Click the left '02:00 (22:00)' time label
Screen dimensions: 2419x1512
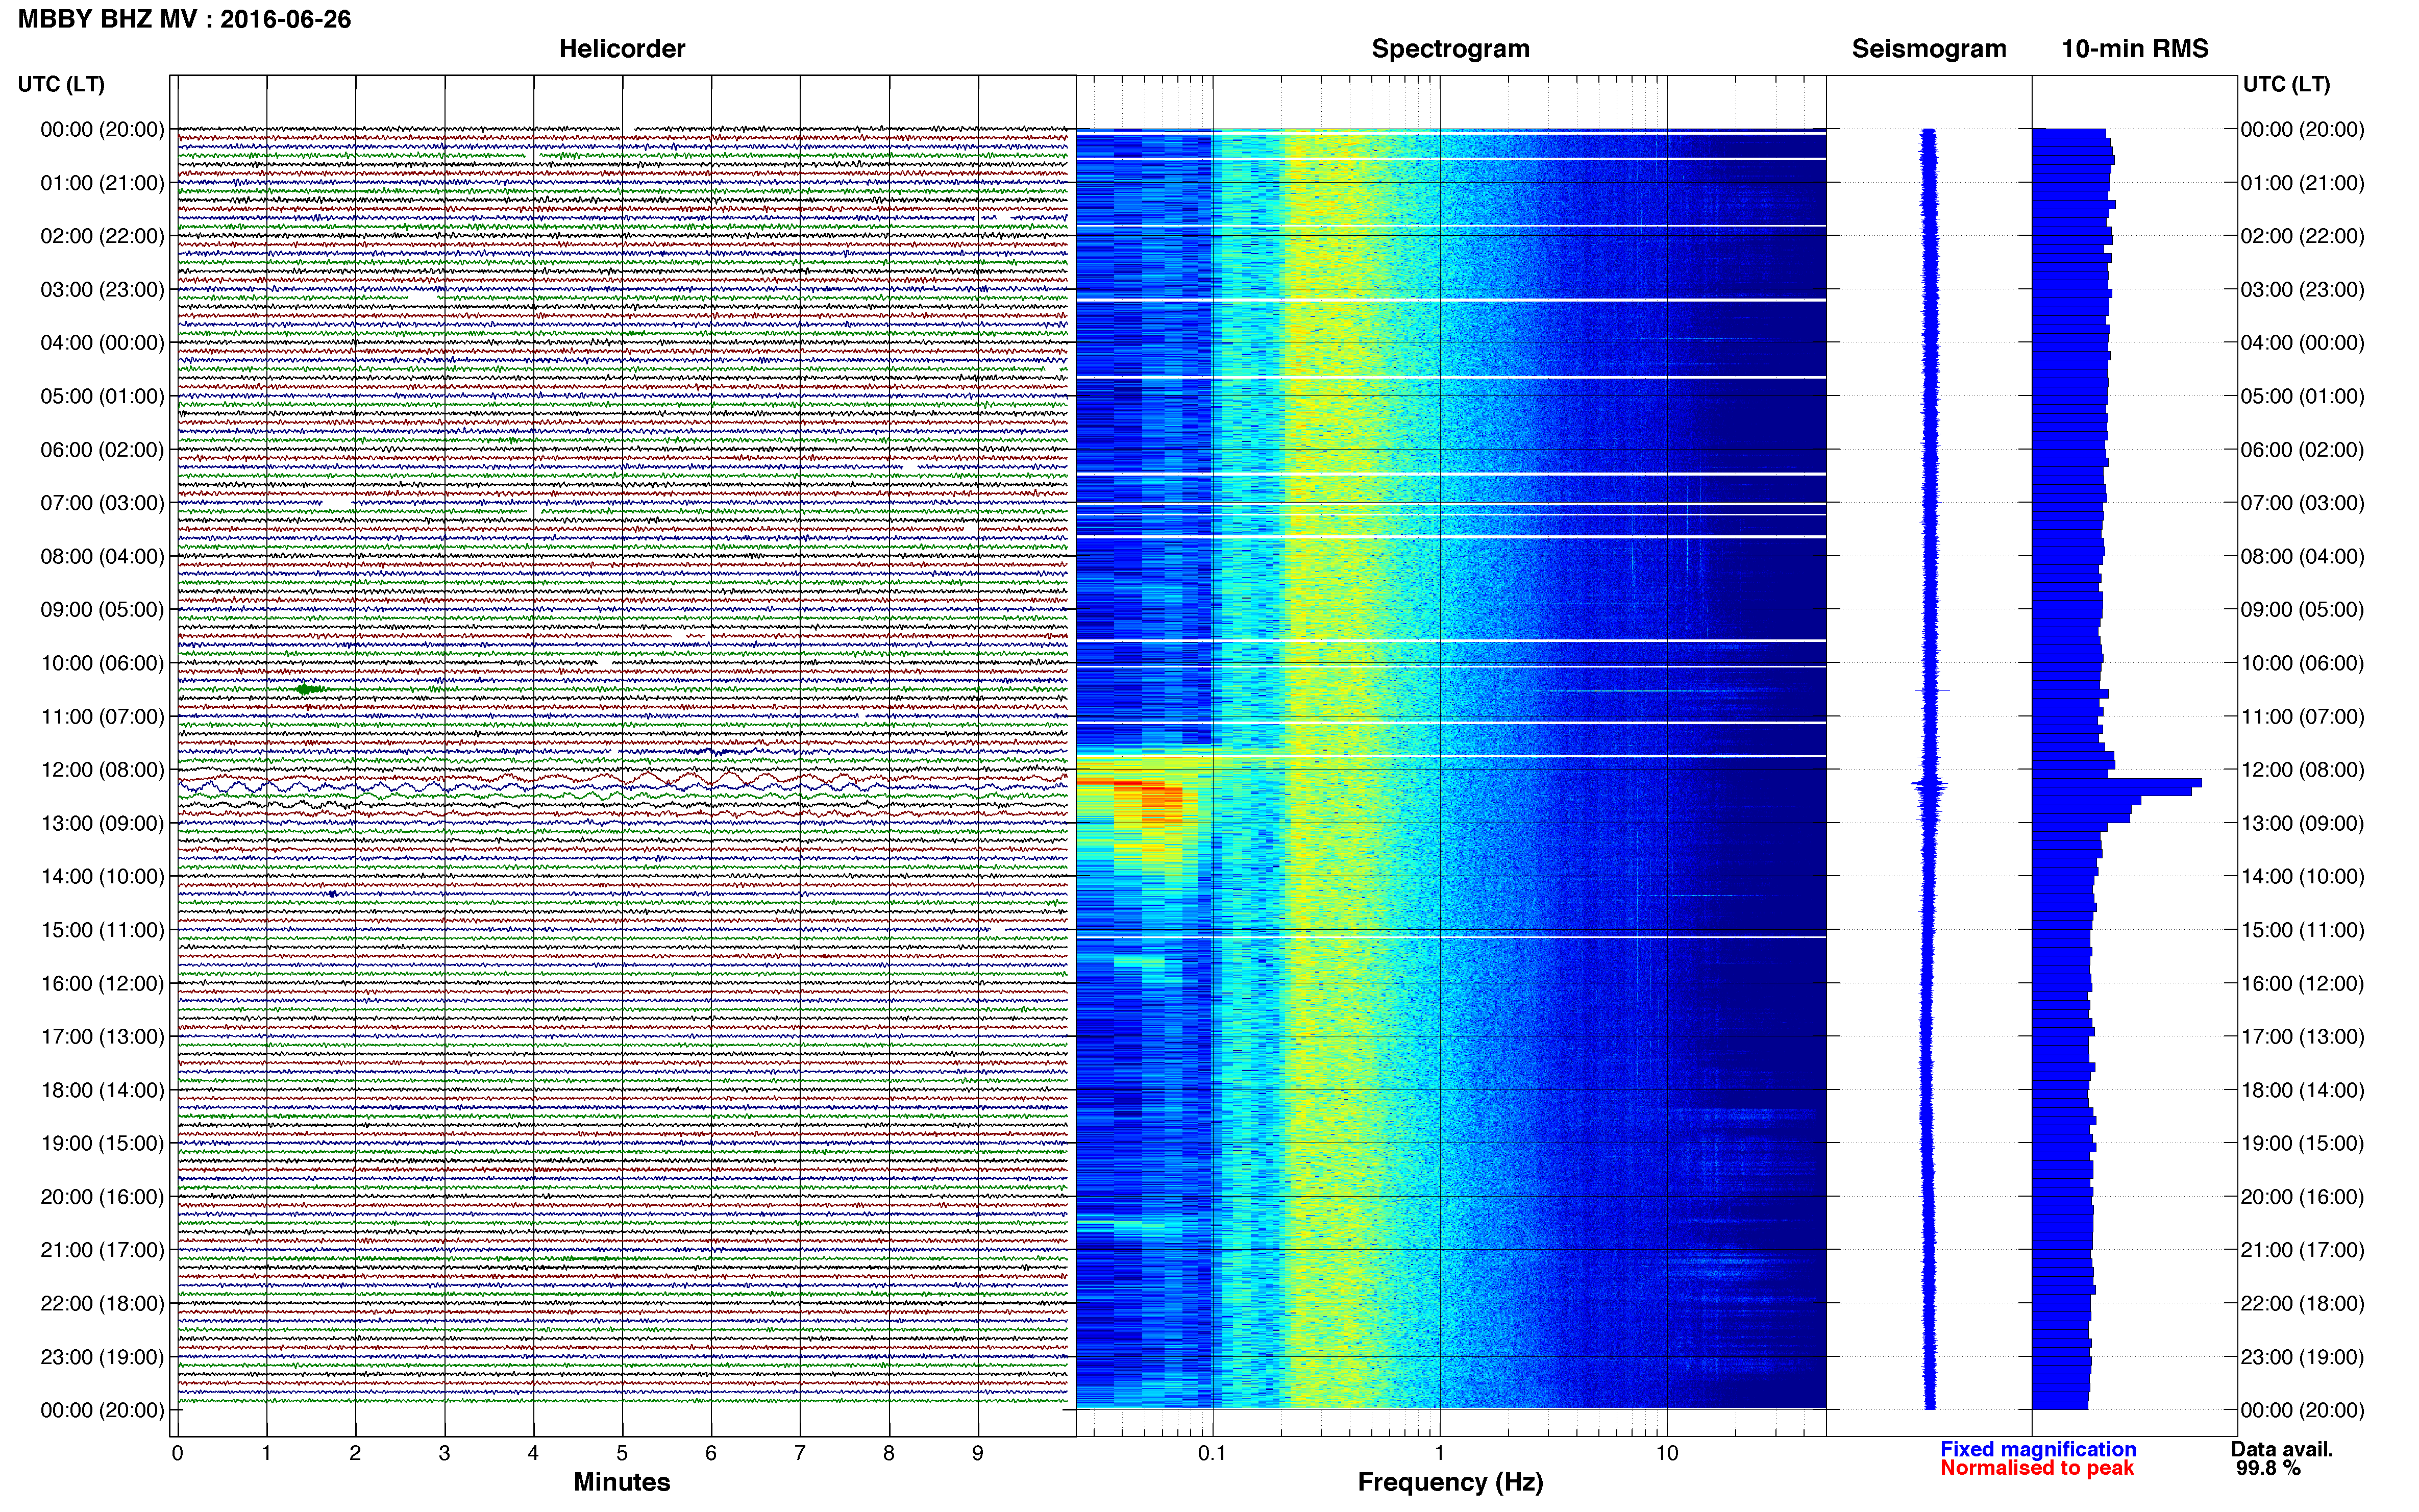click(x=102, y=236)
